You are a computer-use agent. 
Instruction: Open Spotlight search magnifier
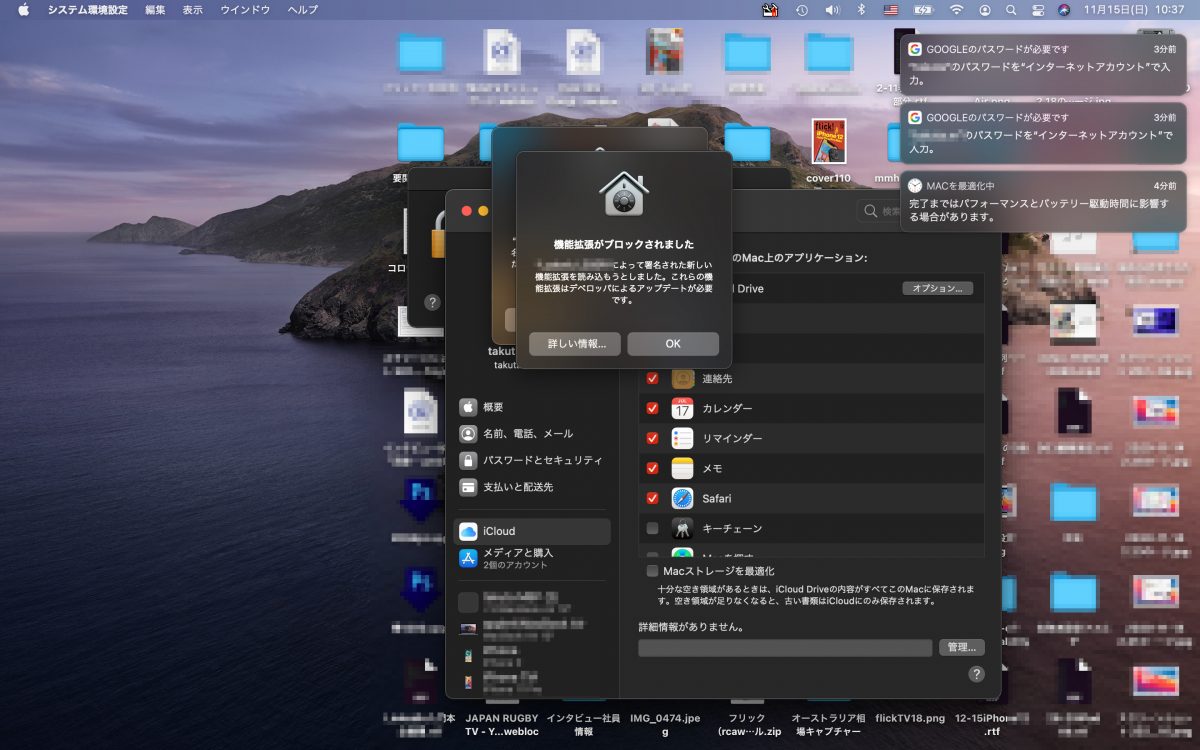[x=1011, y=10]
